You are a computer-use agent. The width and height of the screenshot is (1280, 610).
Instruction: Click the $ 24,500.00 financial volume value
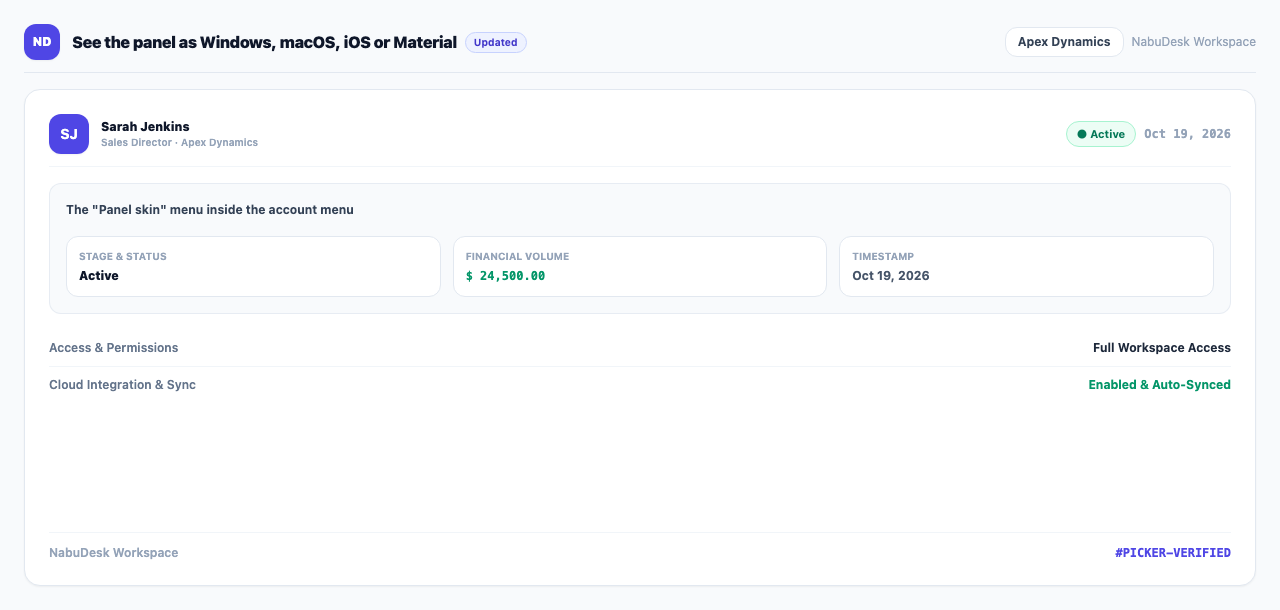505,276
